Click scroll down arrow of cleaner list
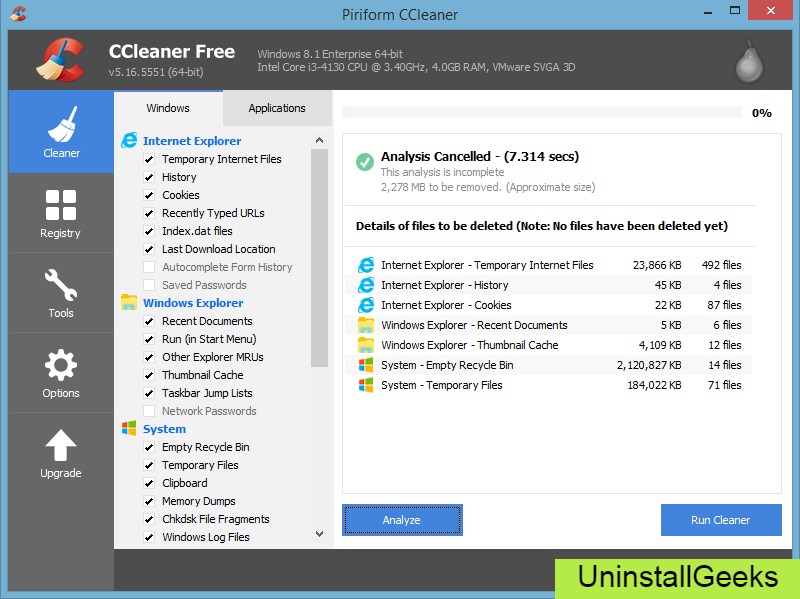 319,534
